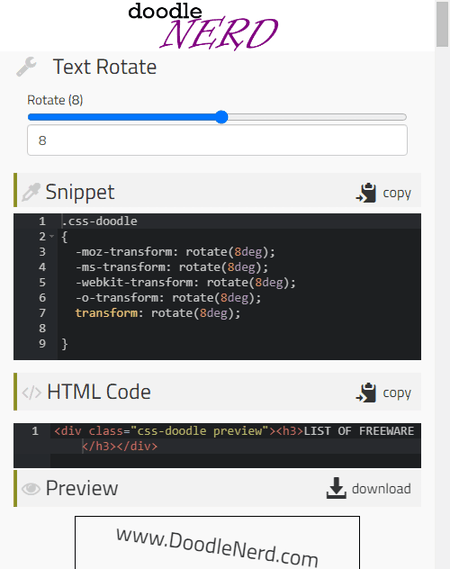Click the doodle NERD logo
This screenshot has width=450, height=569.
coord(203,26)
